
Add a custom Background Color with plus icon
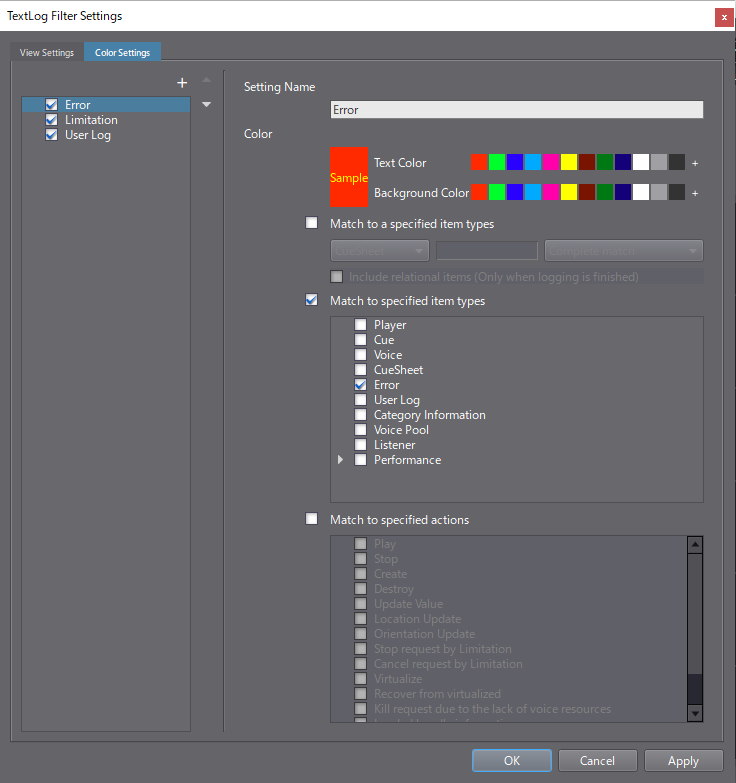pyautogui.click(x=695, y=193)
